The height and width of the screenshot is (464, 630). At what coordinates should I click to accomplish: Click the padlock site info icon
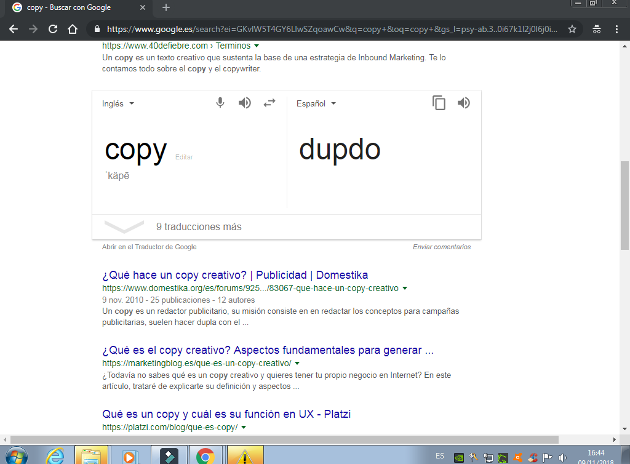coord(97,29)
